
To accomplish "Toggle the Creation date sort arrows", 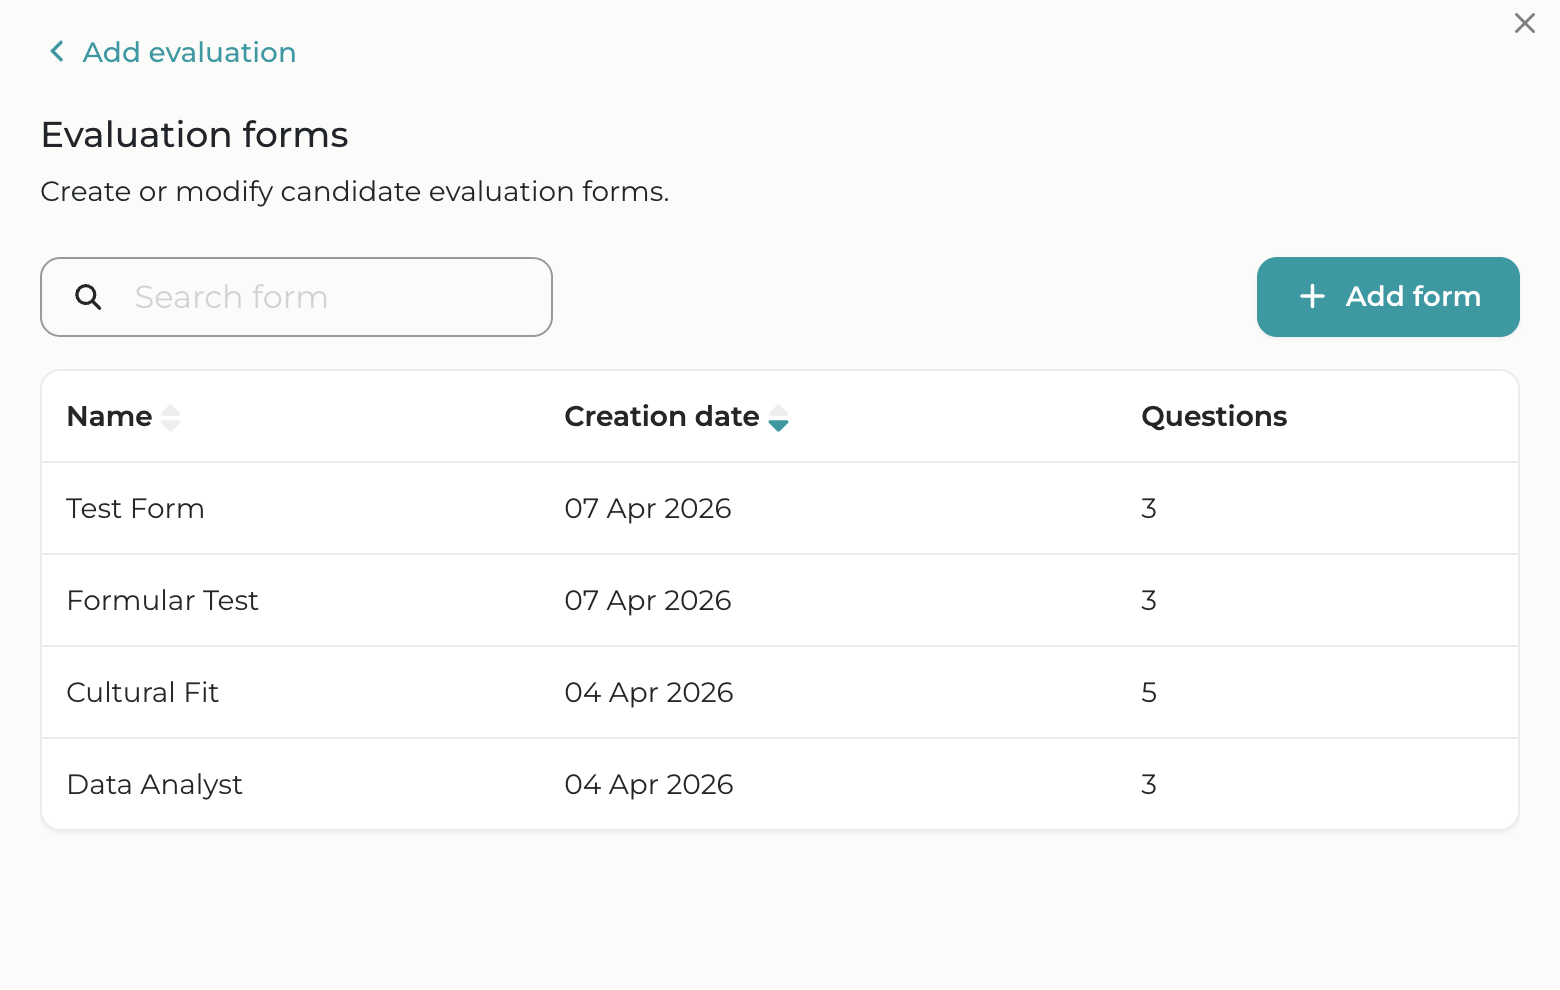I will pyautogui.click(x=779, y=417).
